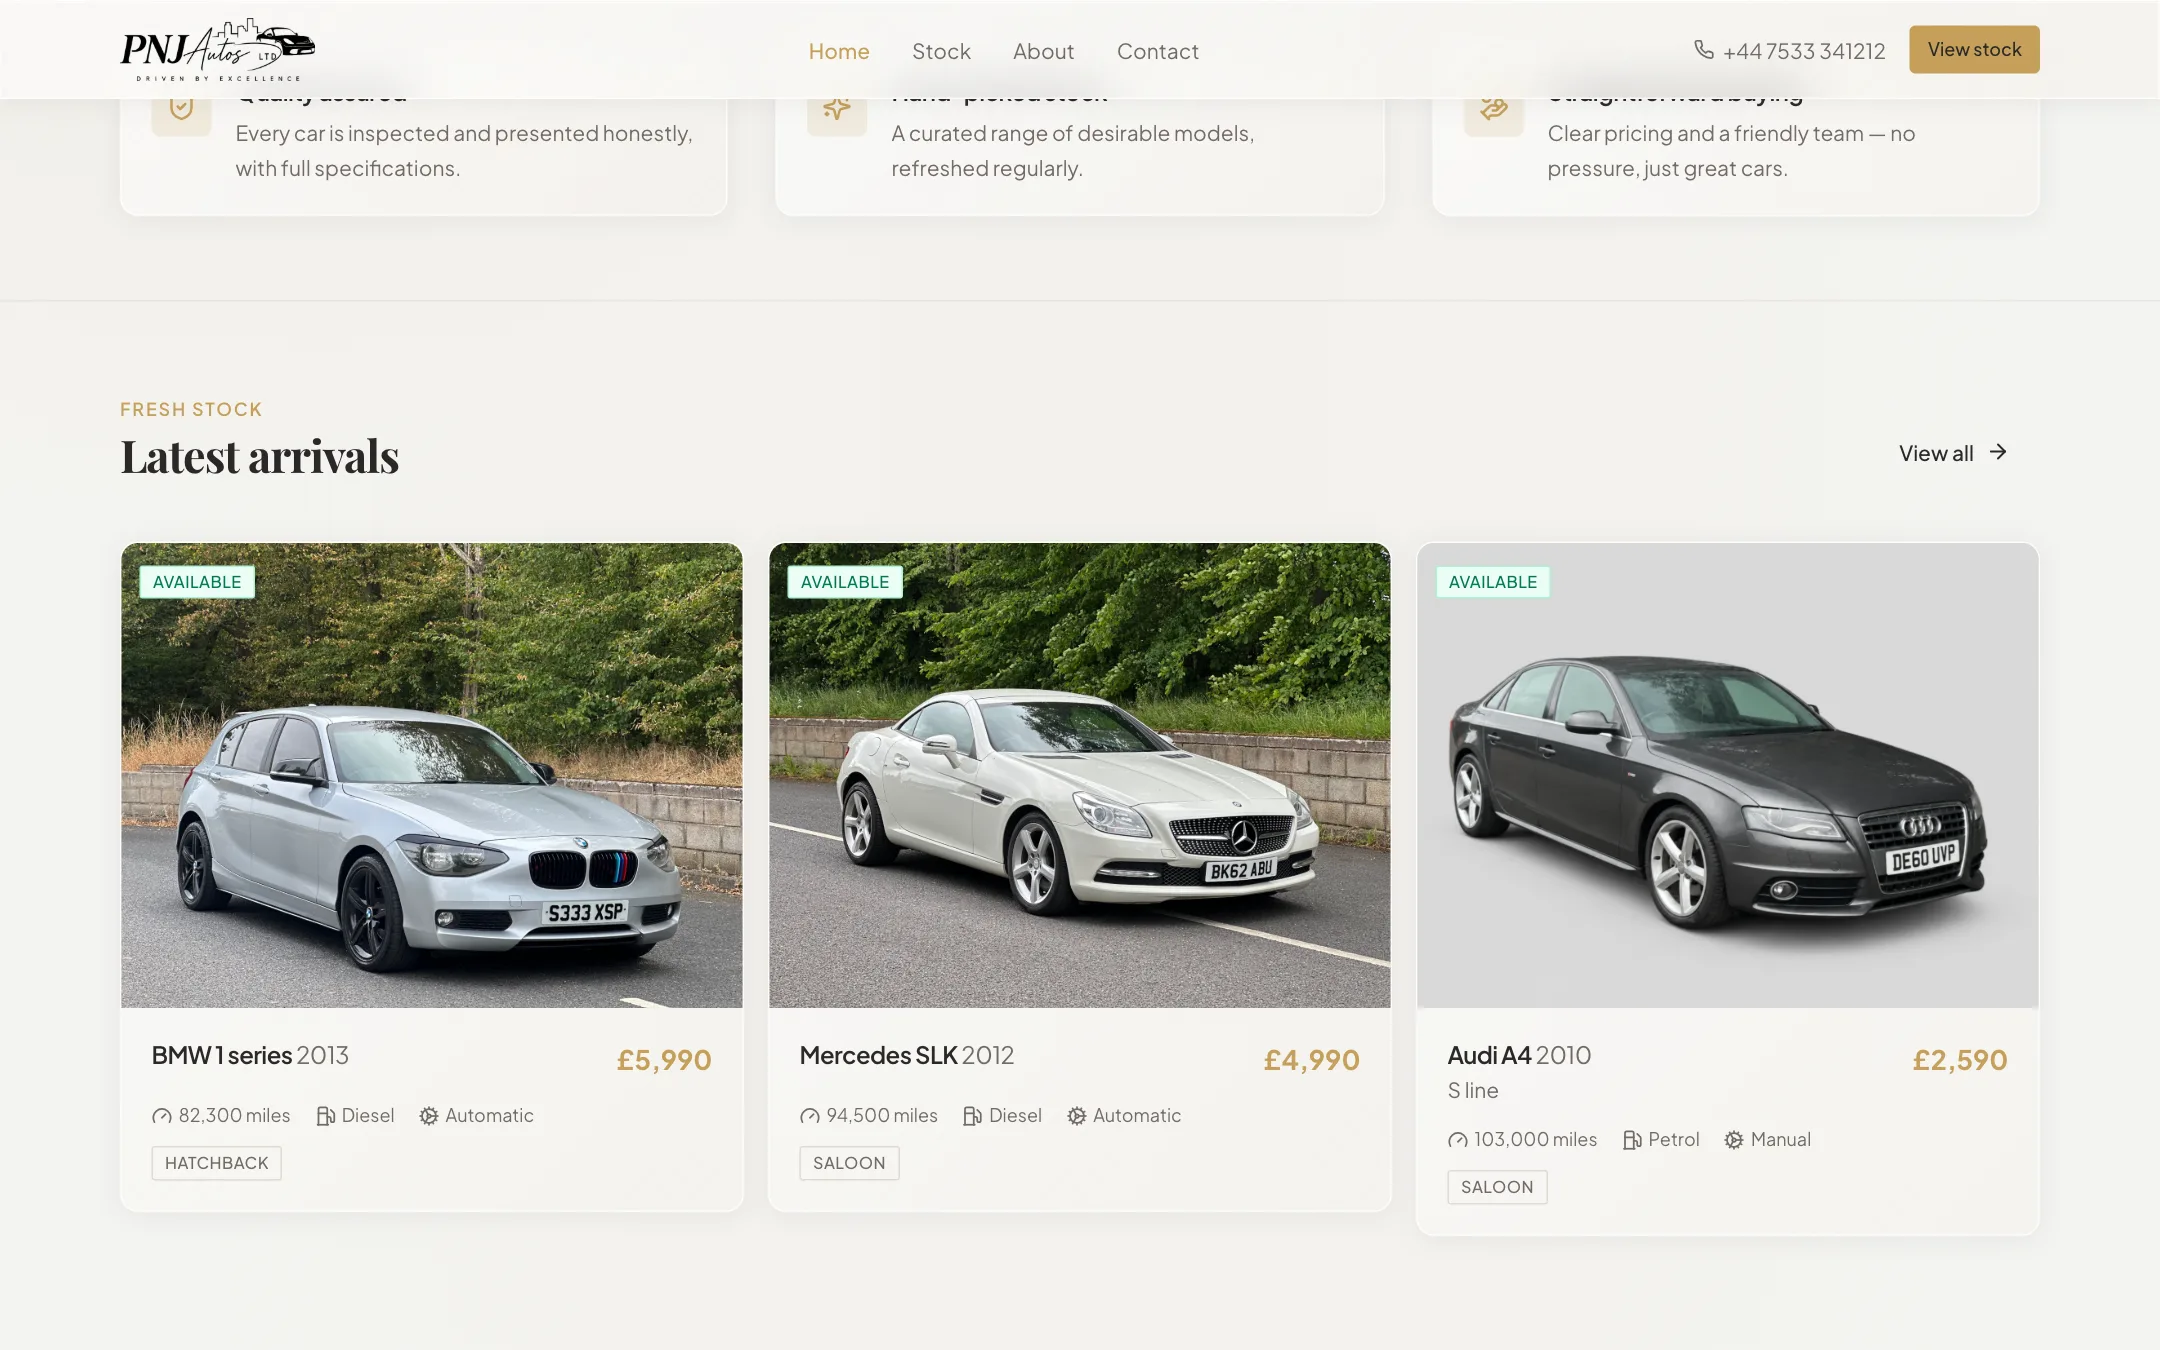Click the fuel pump icon on BMW card
Screen dimensions: 2160x1350
(325, 1116)
